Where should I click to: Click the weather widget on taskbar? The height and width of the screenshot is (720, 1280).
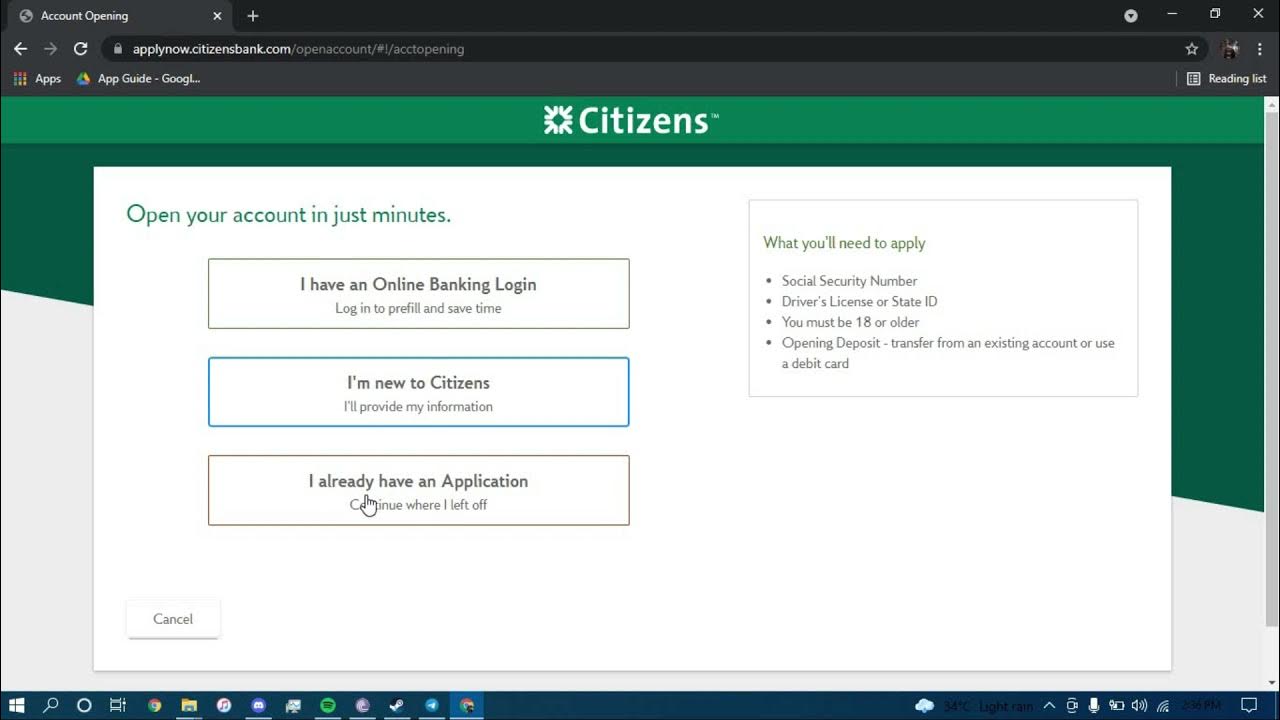coord(974,706)
